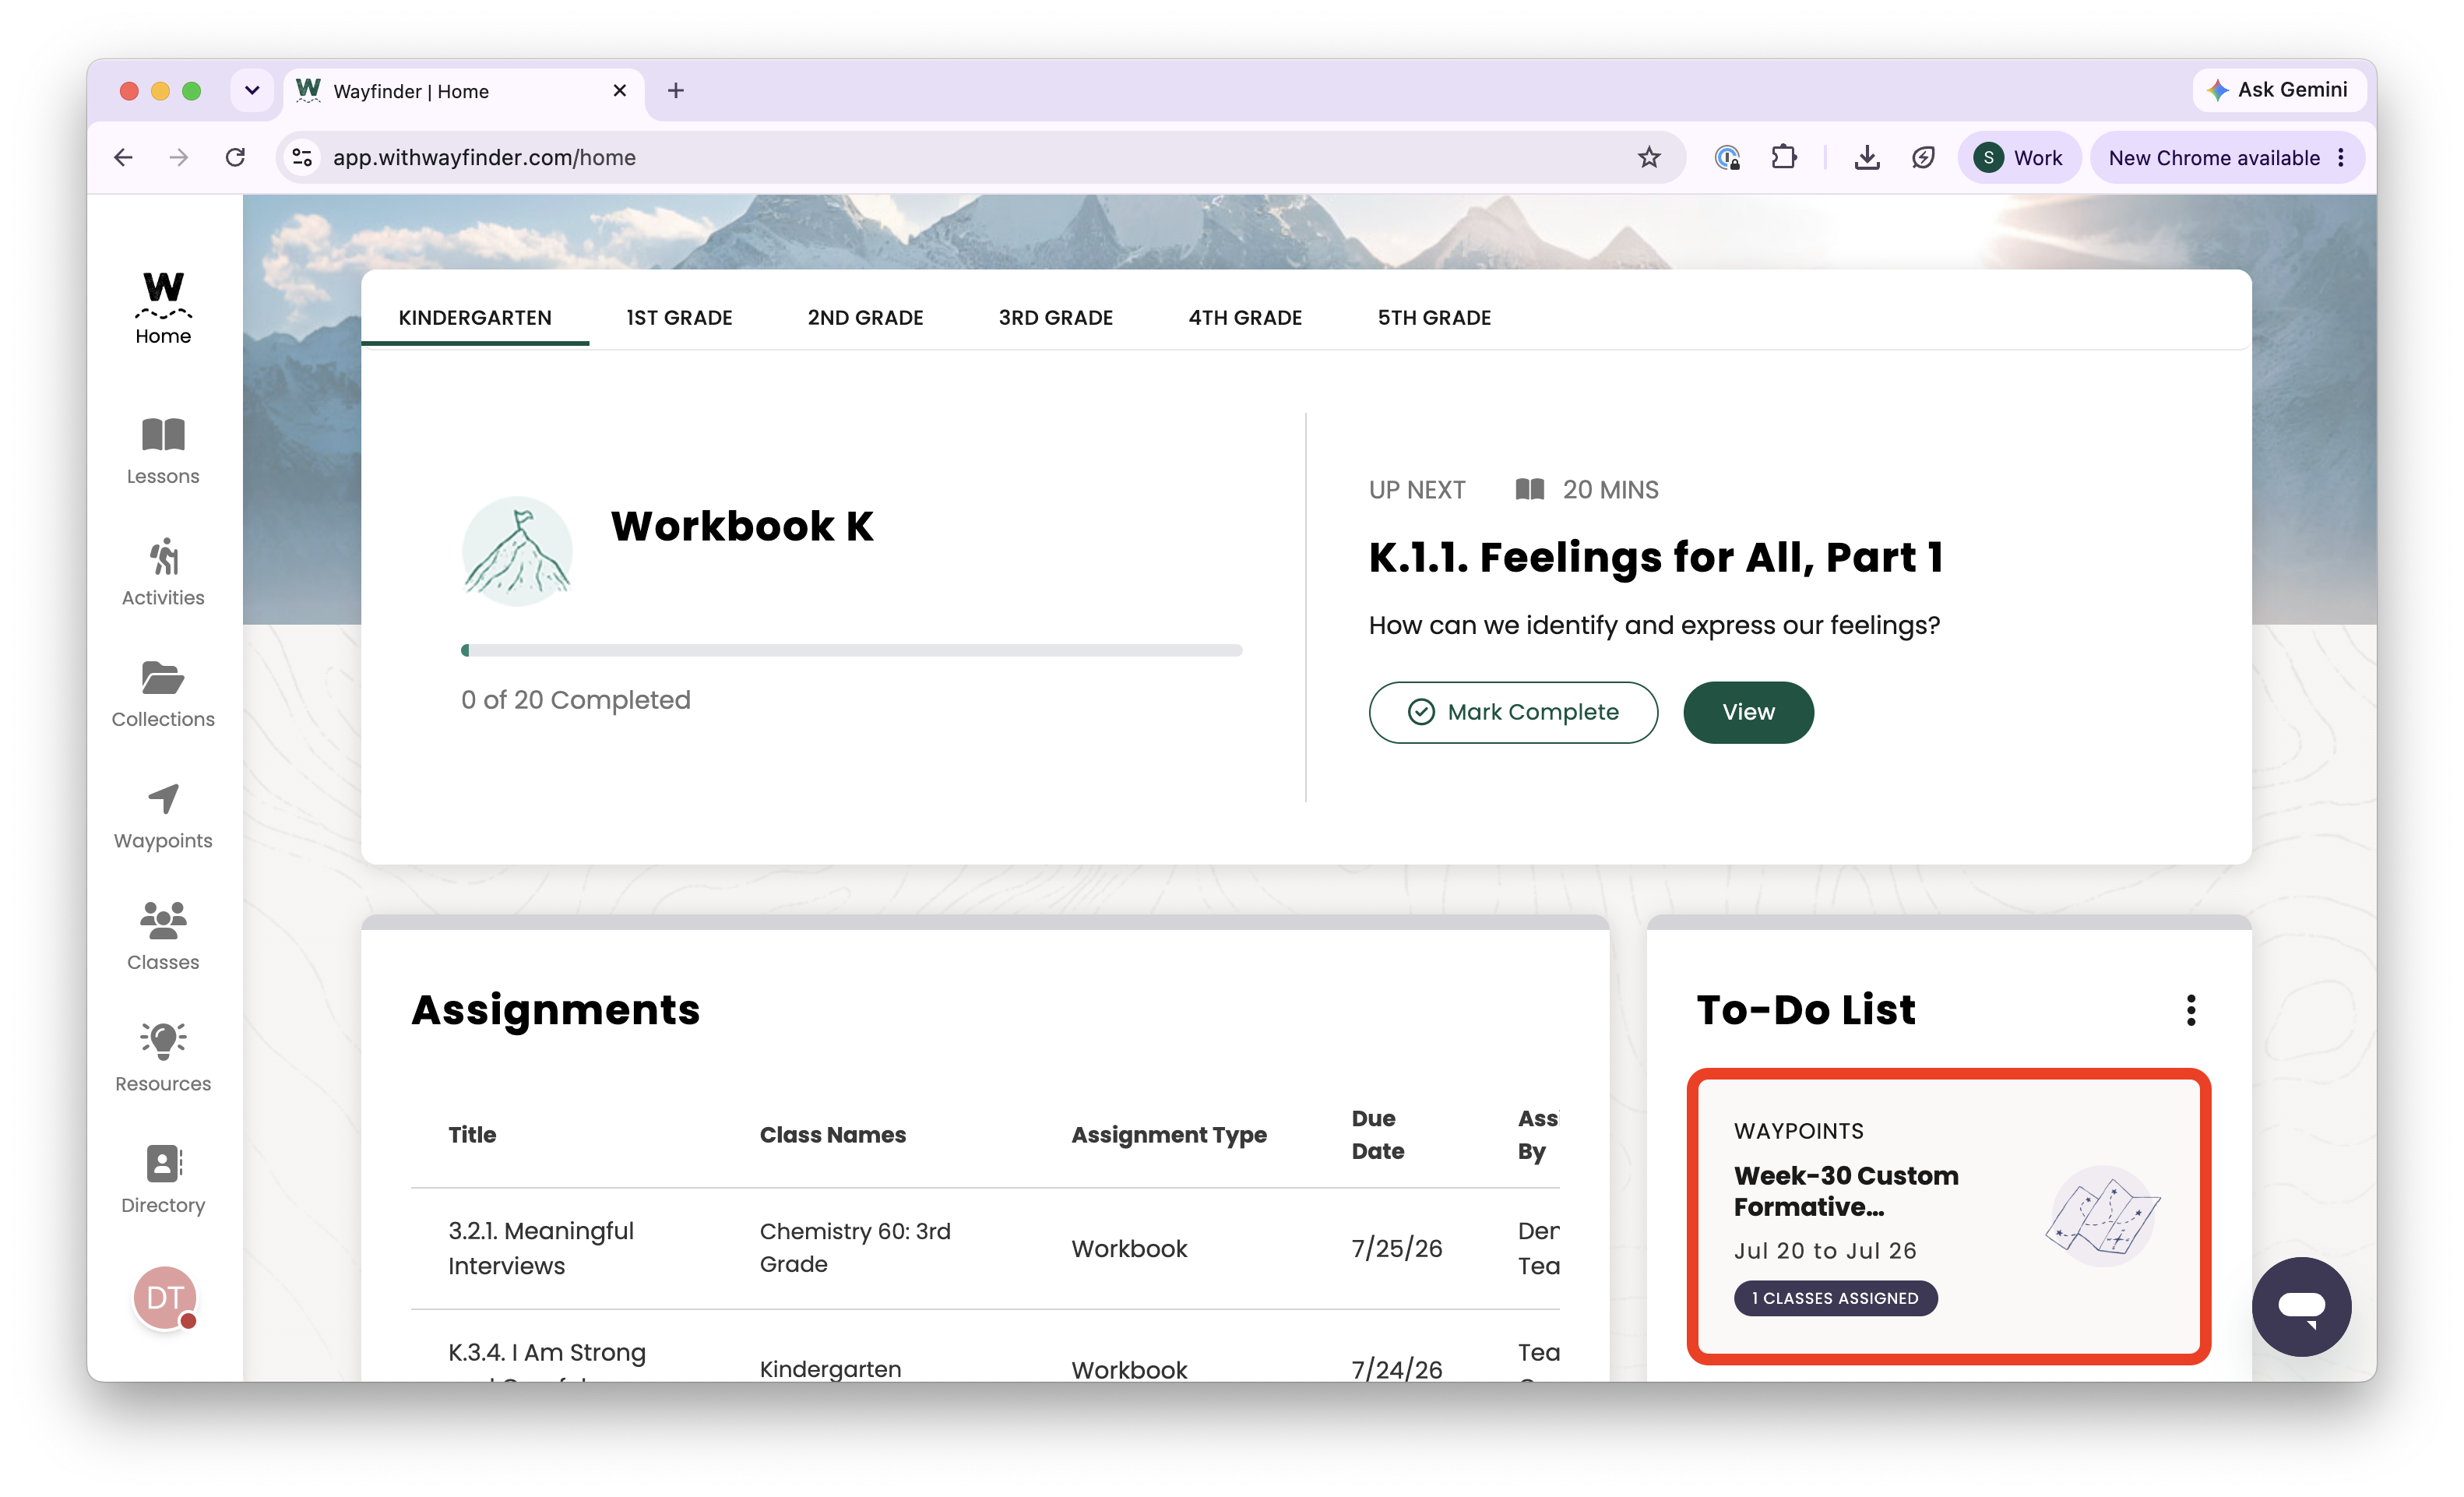Mark the lesson complete
The height and width of the screenshot is (1497, 2464).
(1513, 712)
